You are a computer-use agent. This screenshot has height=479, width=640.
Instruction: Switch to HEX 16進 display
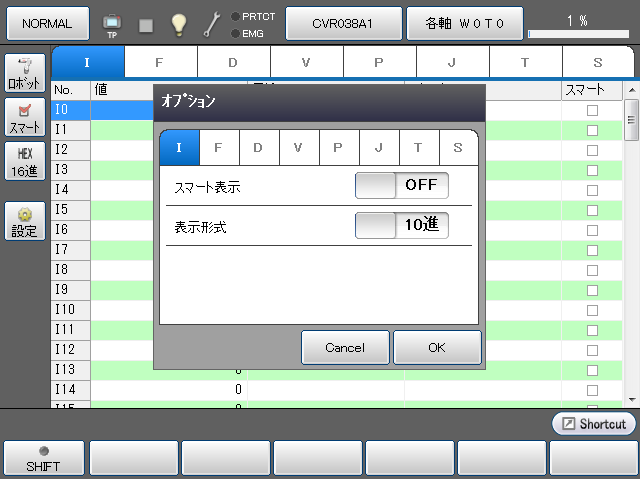[24, 163]
